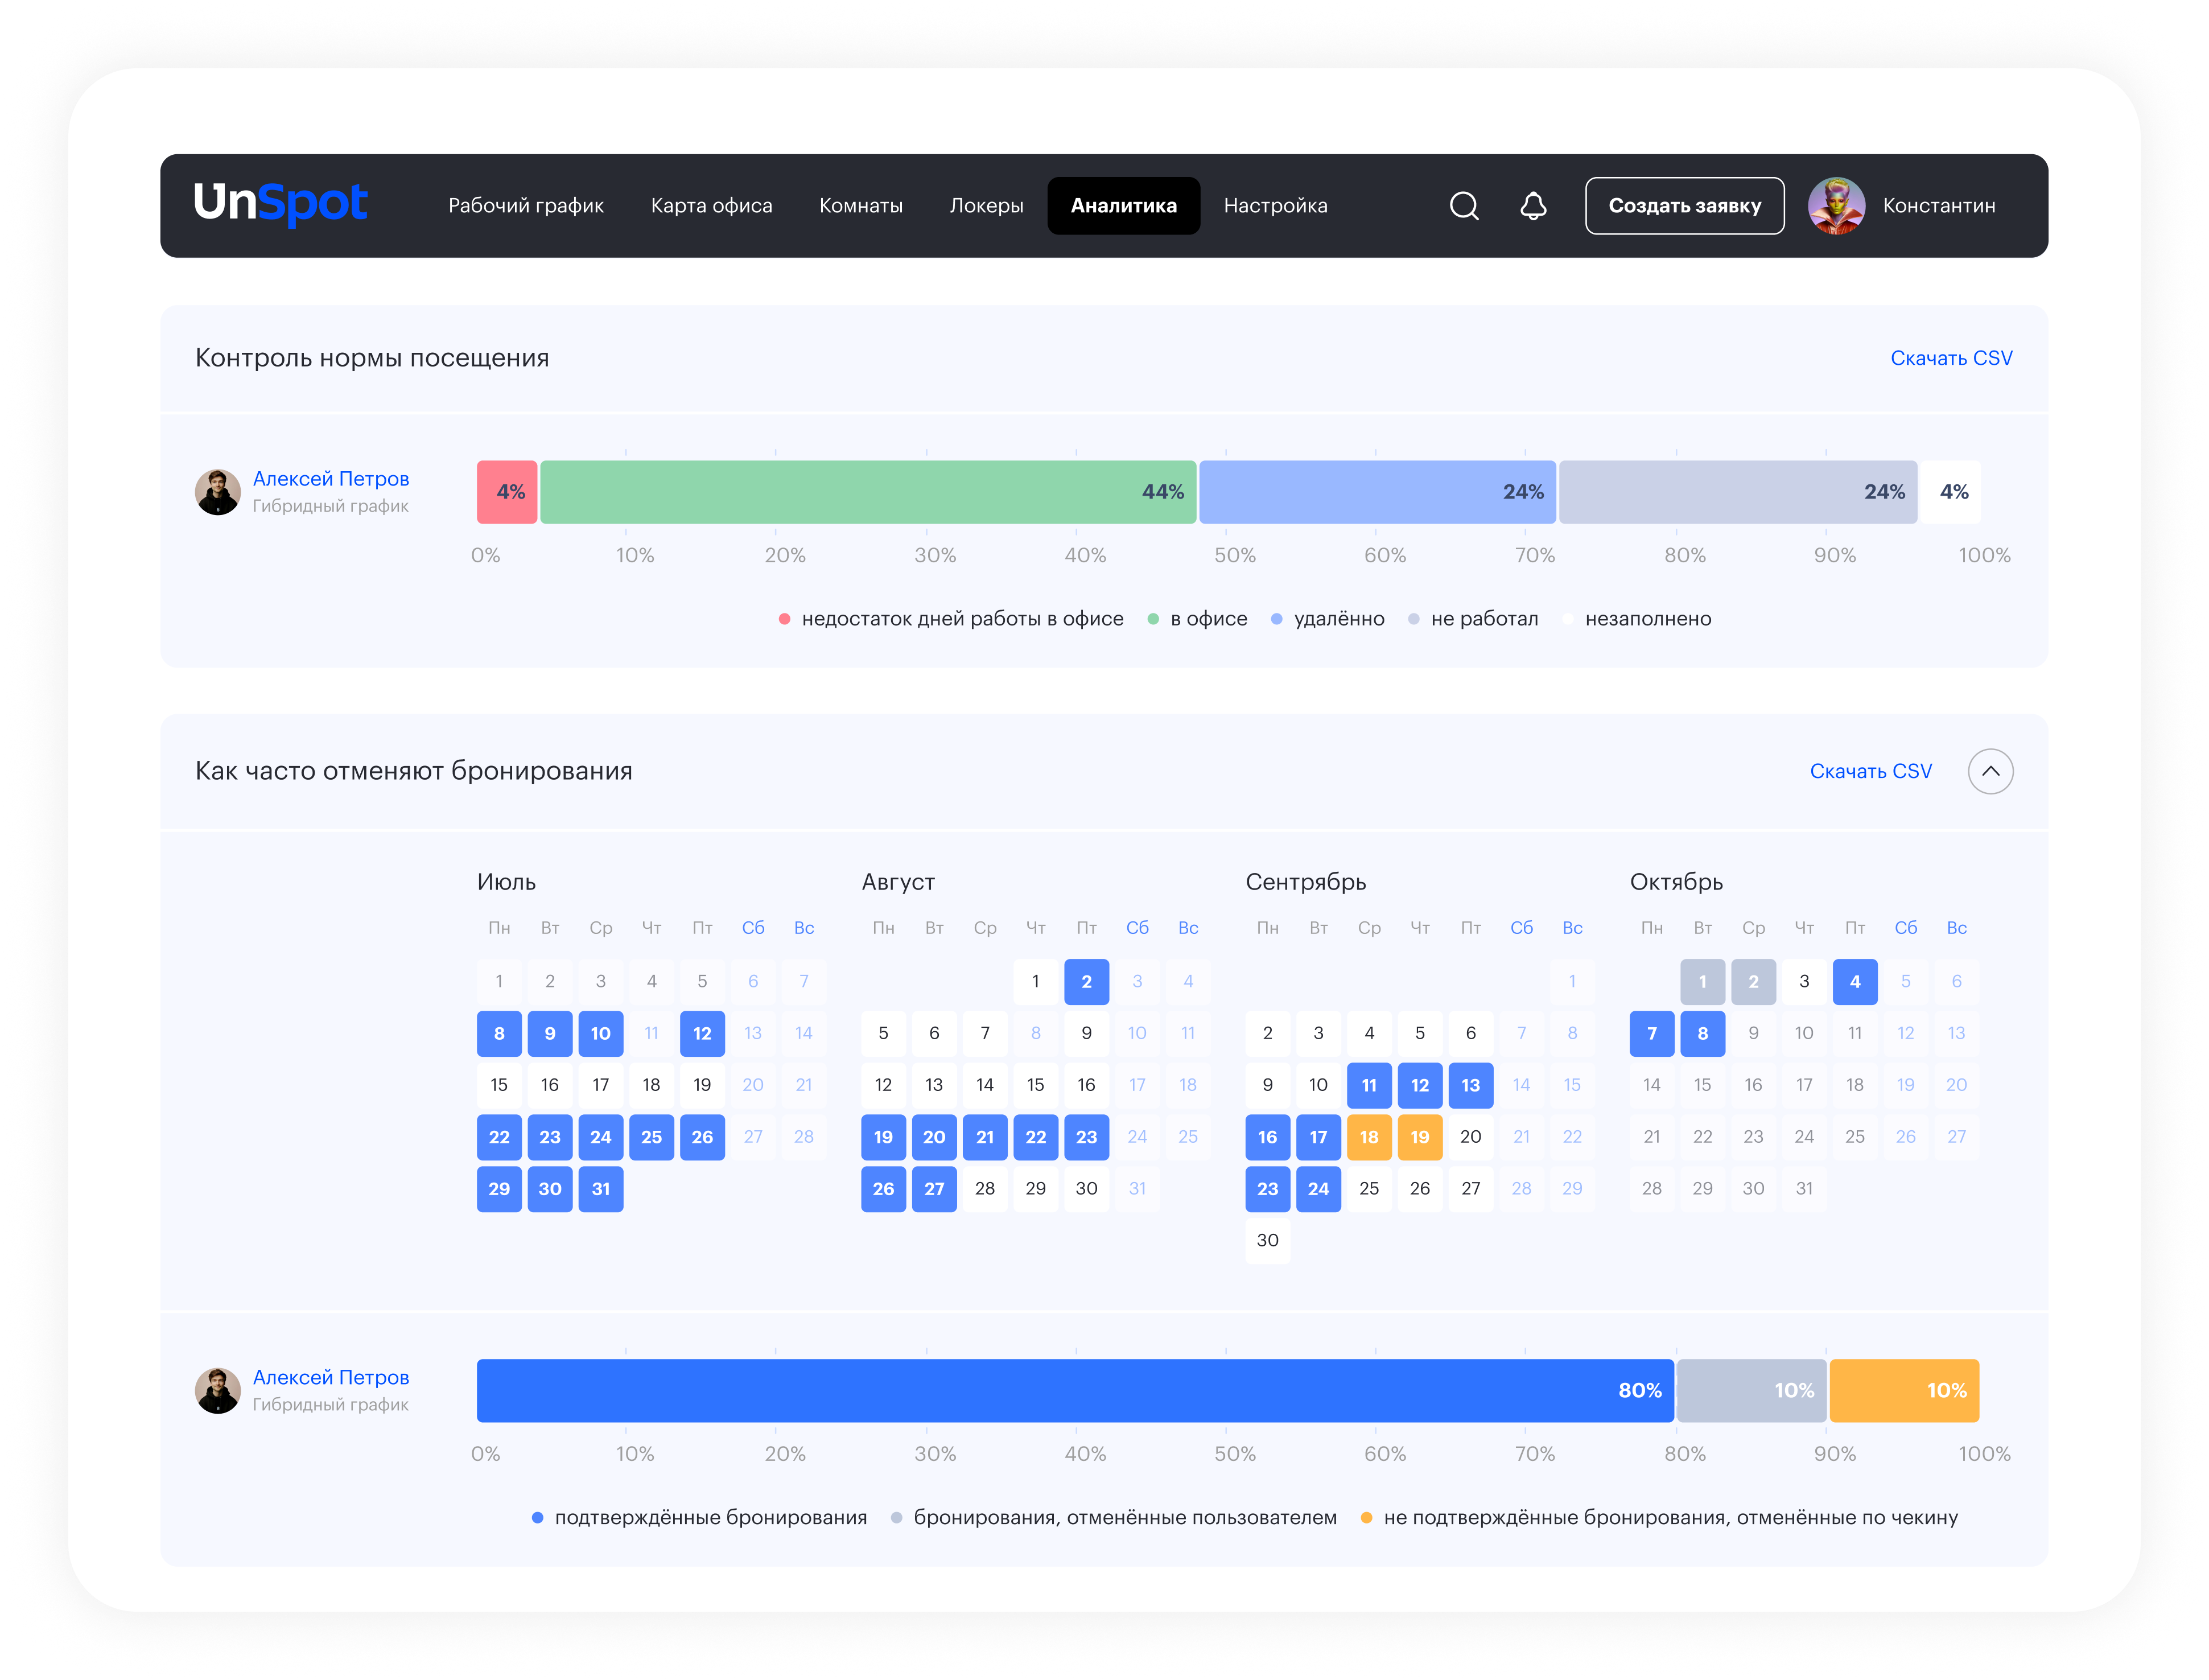The width and height of the screenshot is (2209, 1680).
Task: Open search with magnifier icon
Action: coord(1464,206)
